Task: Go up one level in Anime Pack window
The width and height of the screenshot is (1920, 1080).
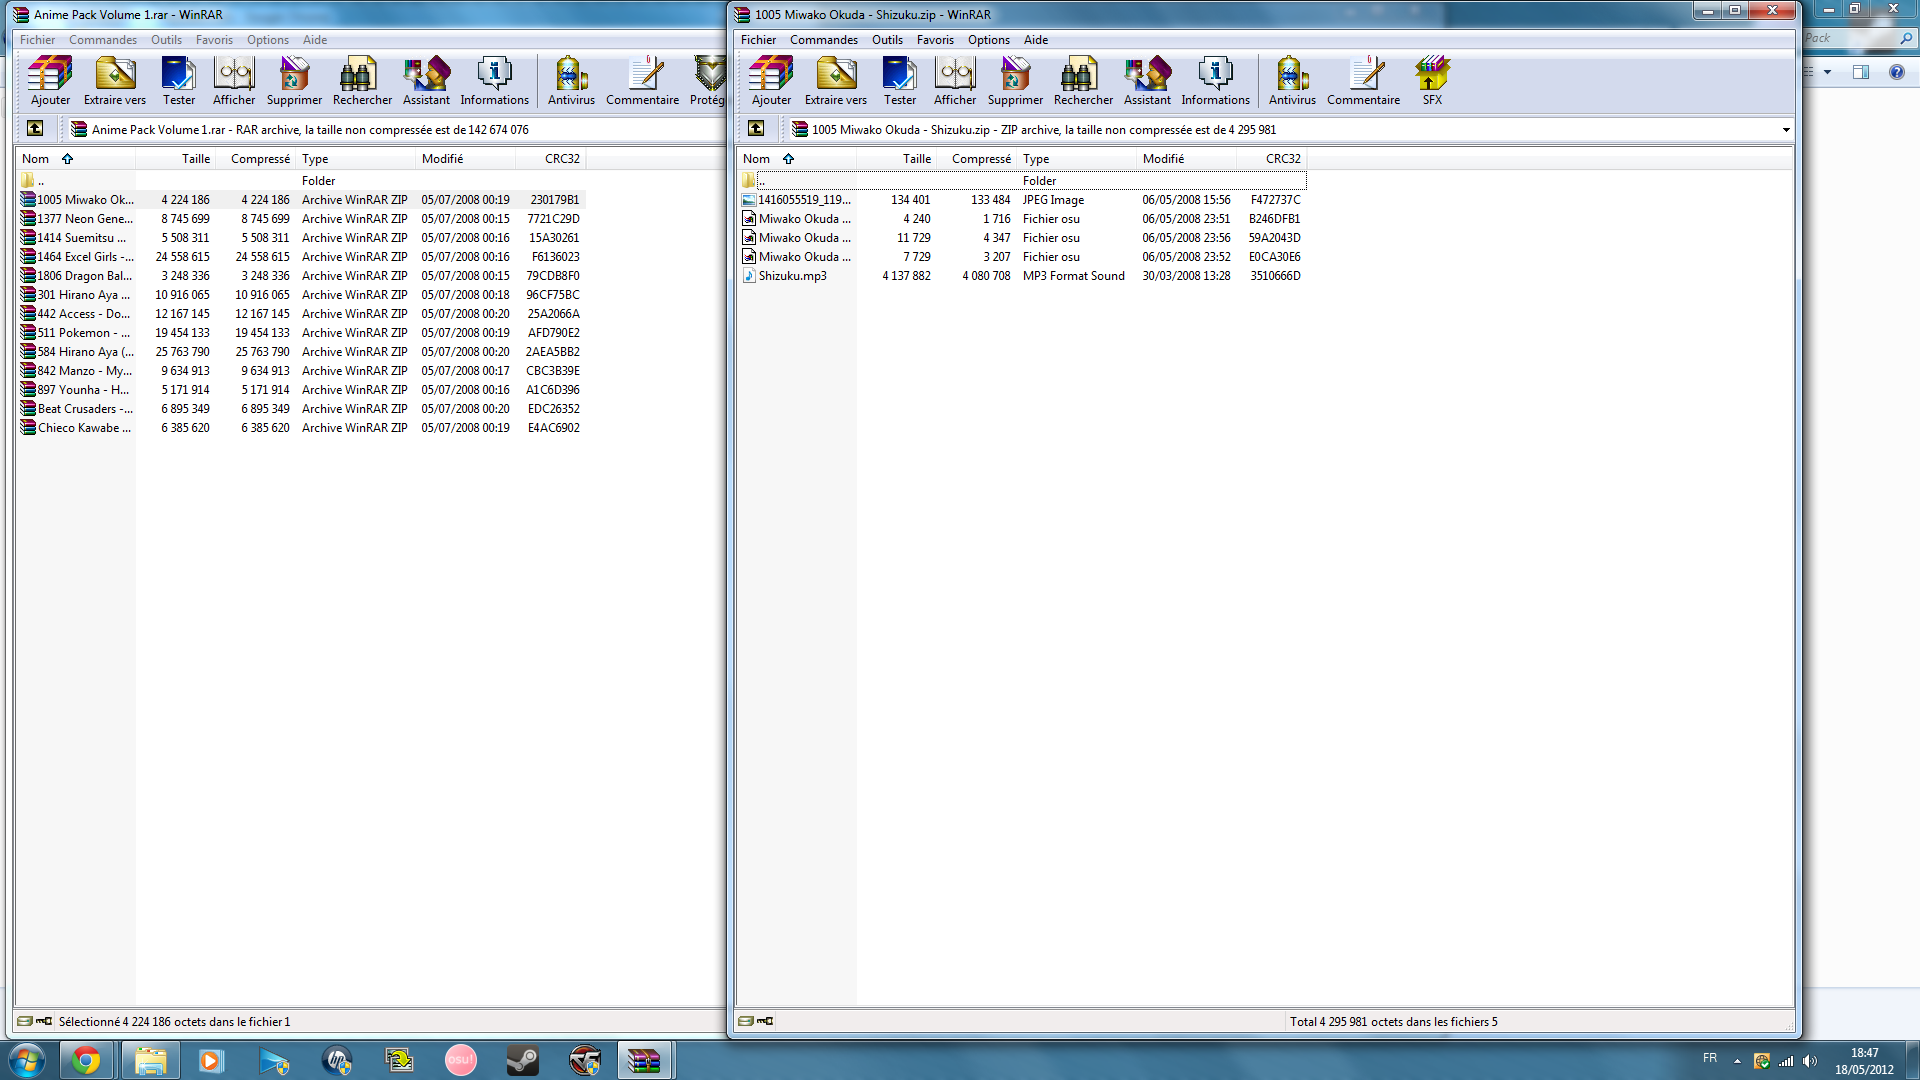Action: pos(35,128)
